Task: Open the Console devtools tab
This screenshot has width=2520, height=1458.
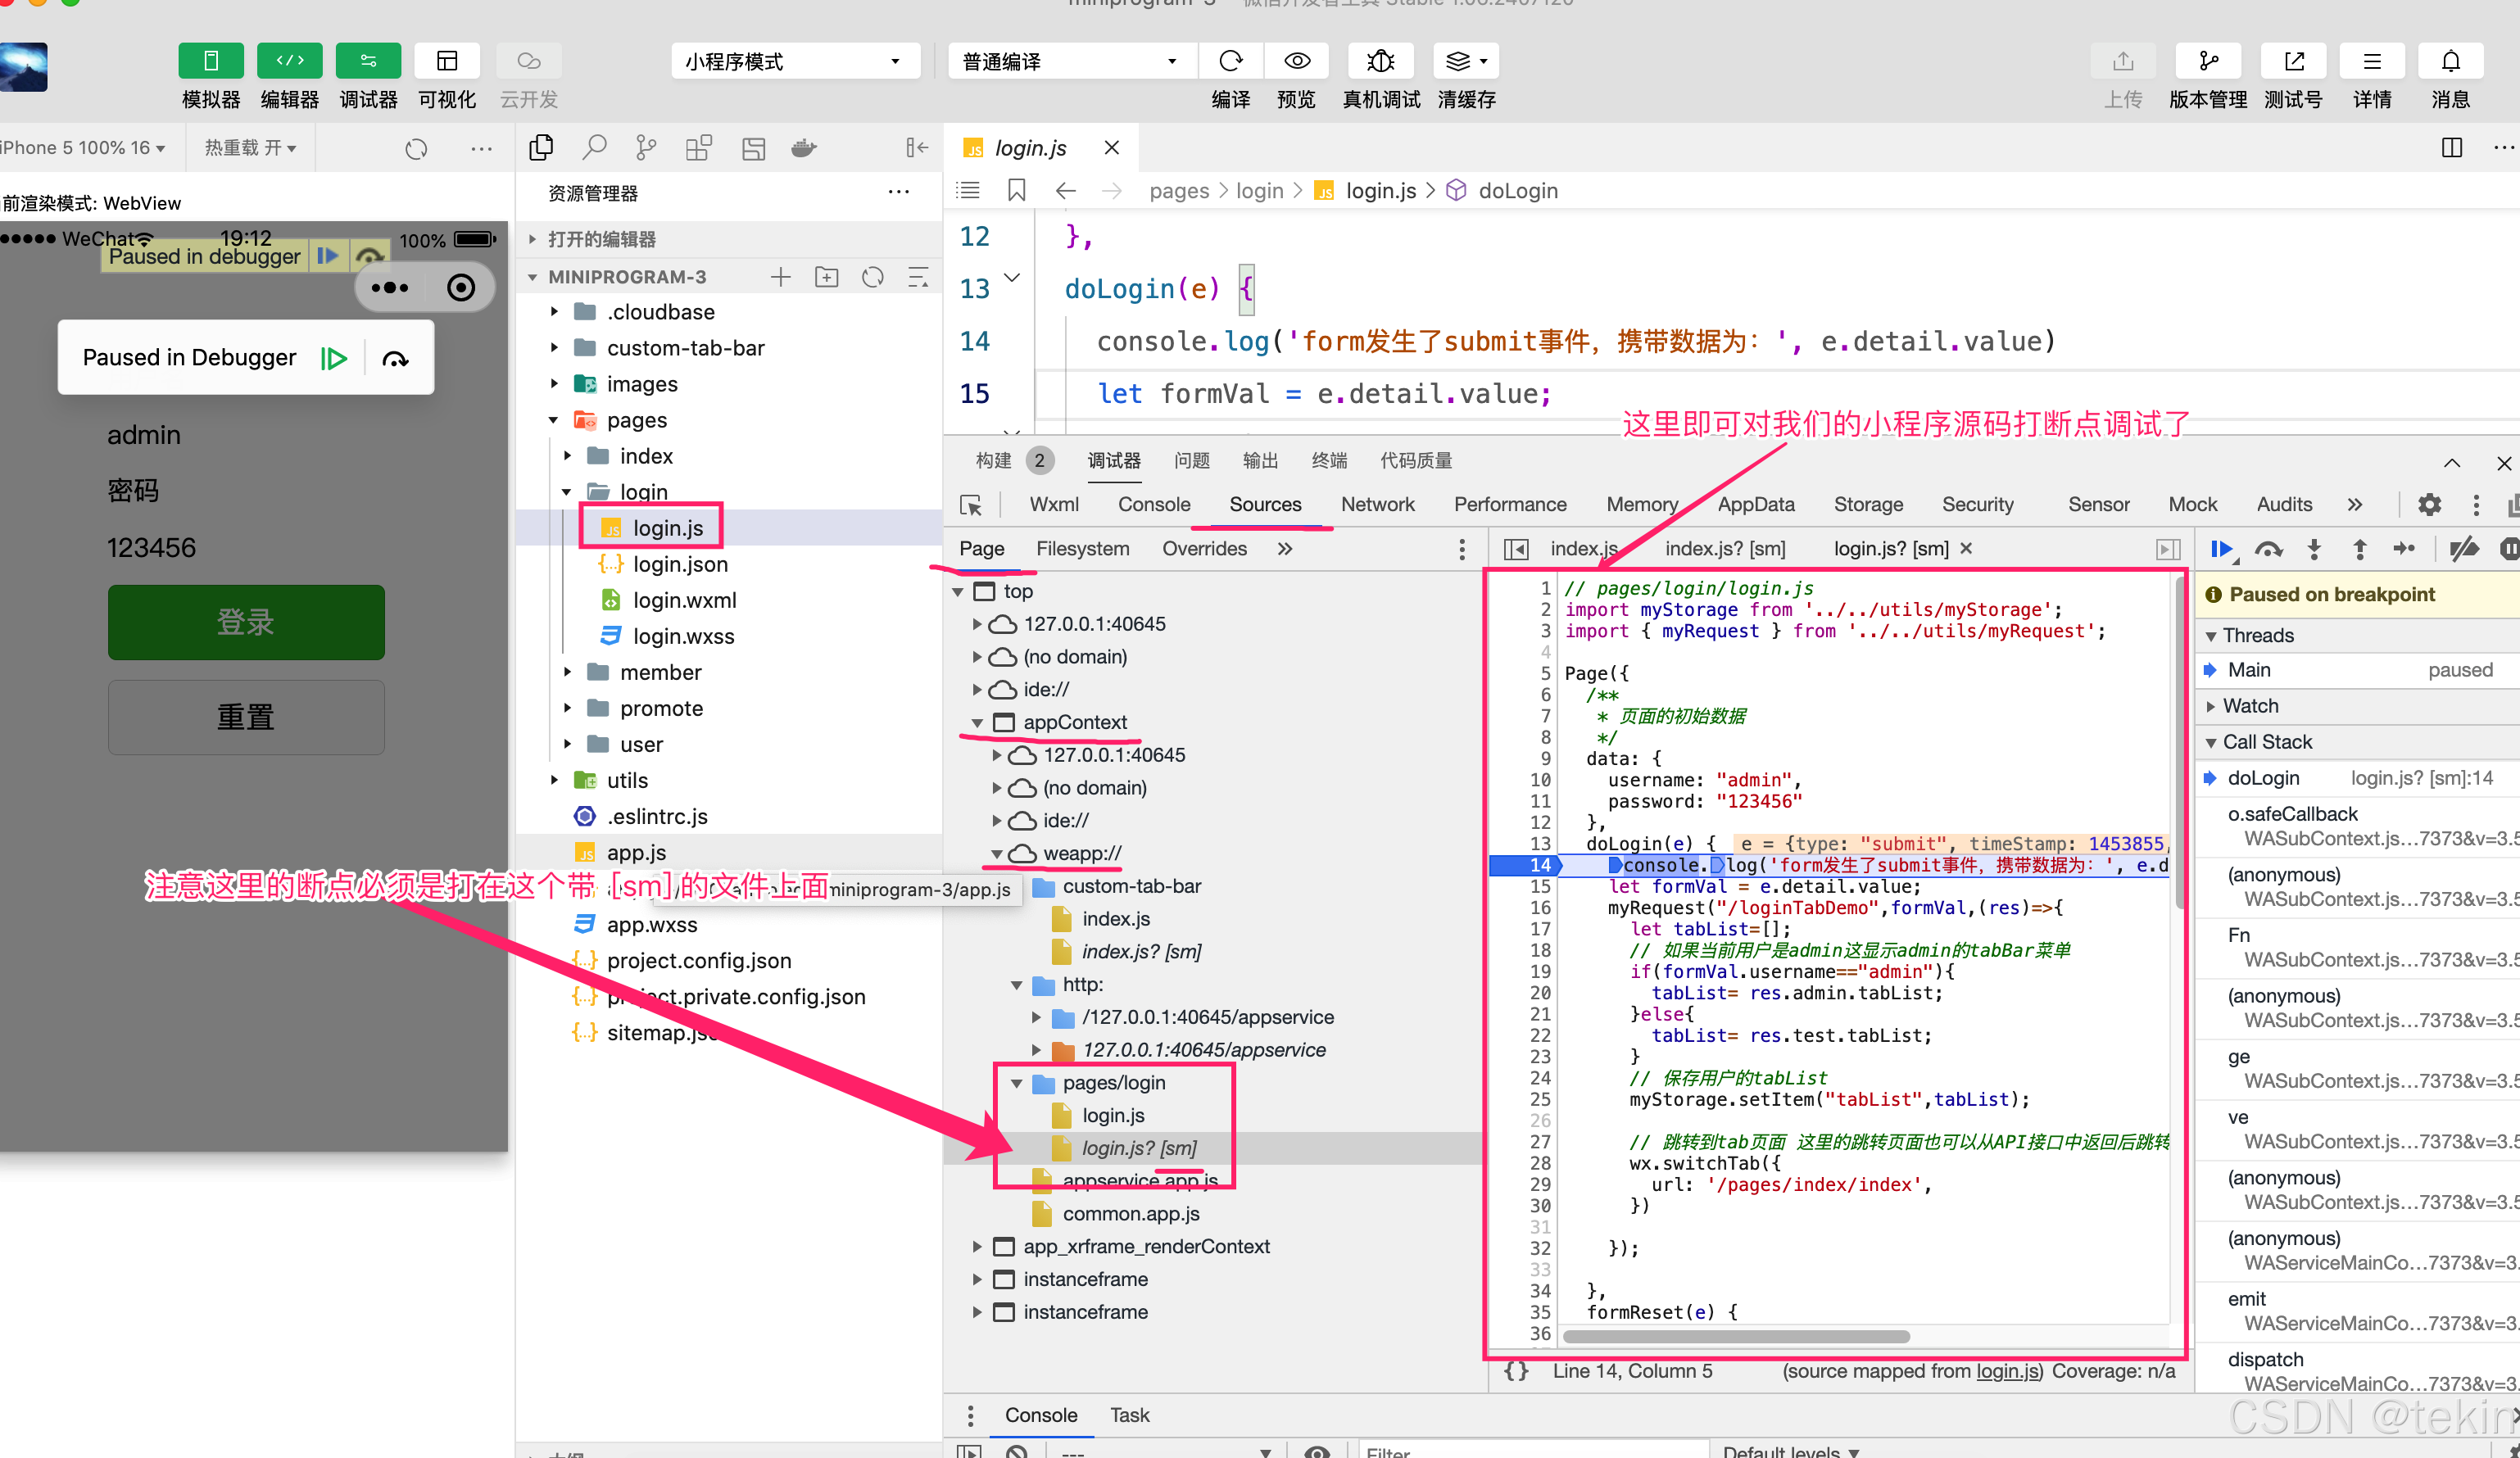Action: click(1154, 504)
